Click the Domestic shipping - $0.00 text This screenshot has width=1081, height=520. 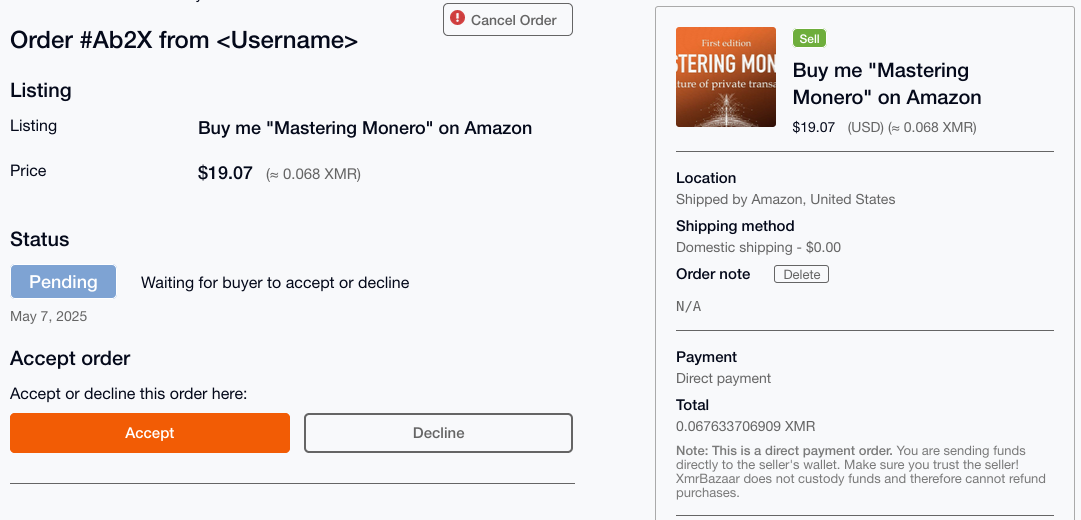758,247
